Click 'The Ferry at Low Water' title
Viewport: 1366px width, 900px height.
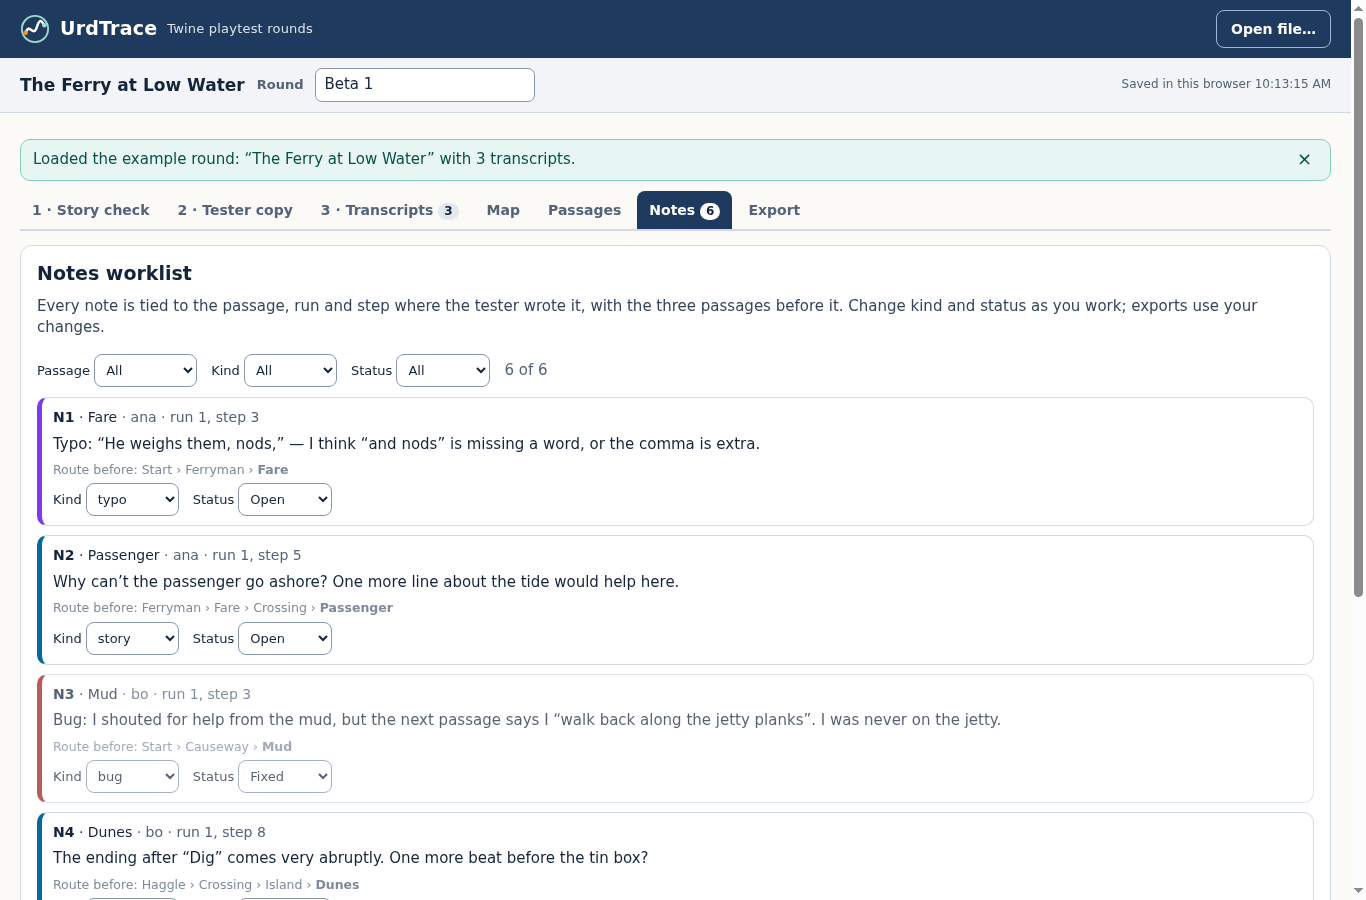[x=132, y=85]
